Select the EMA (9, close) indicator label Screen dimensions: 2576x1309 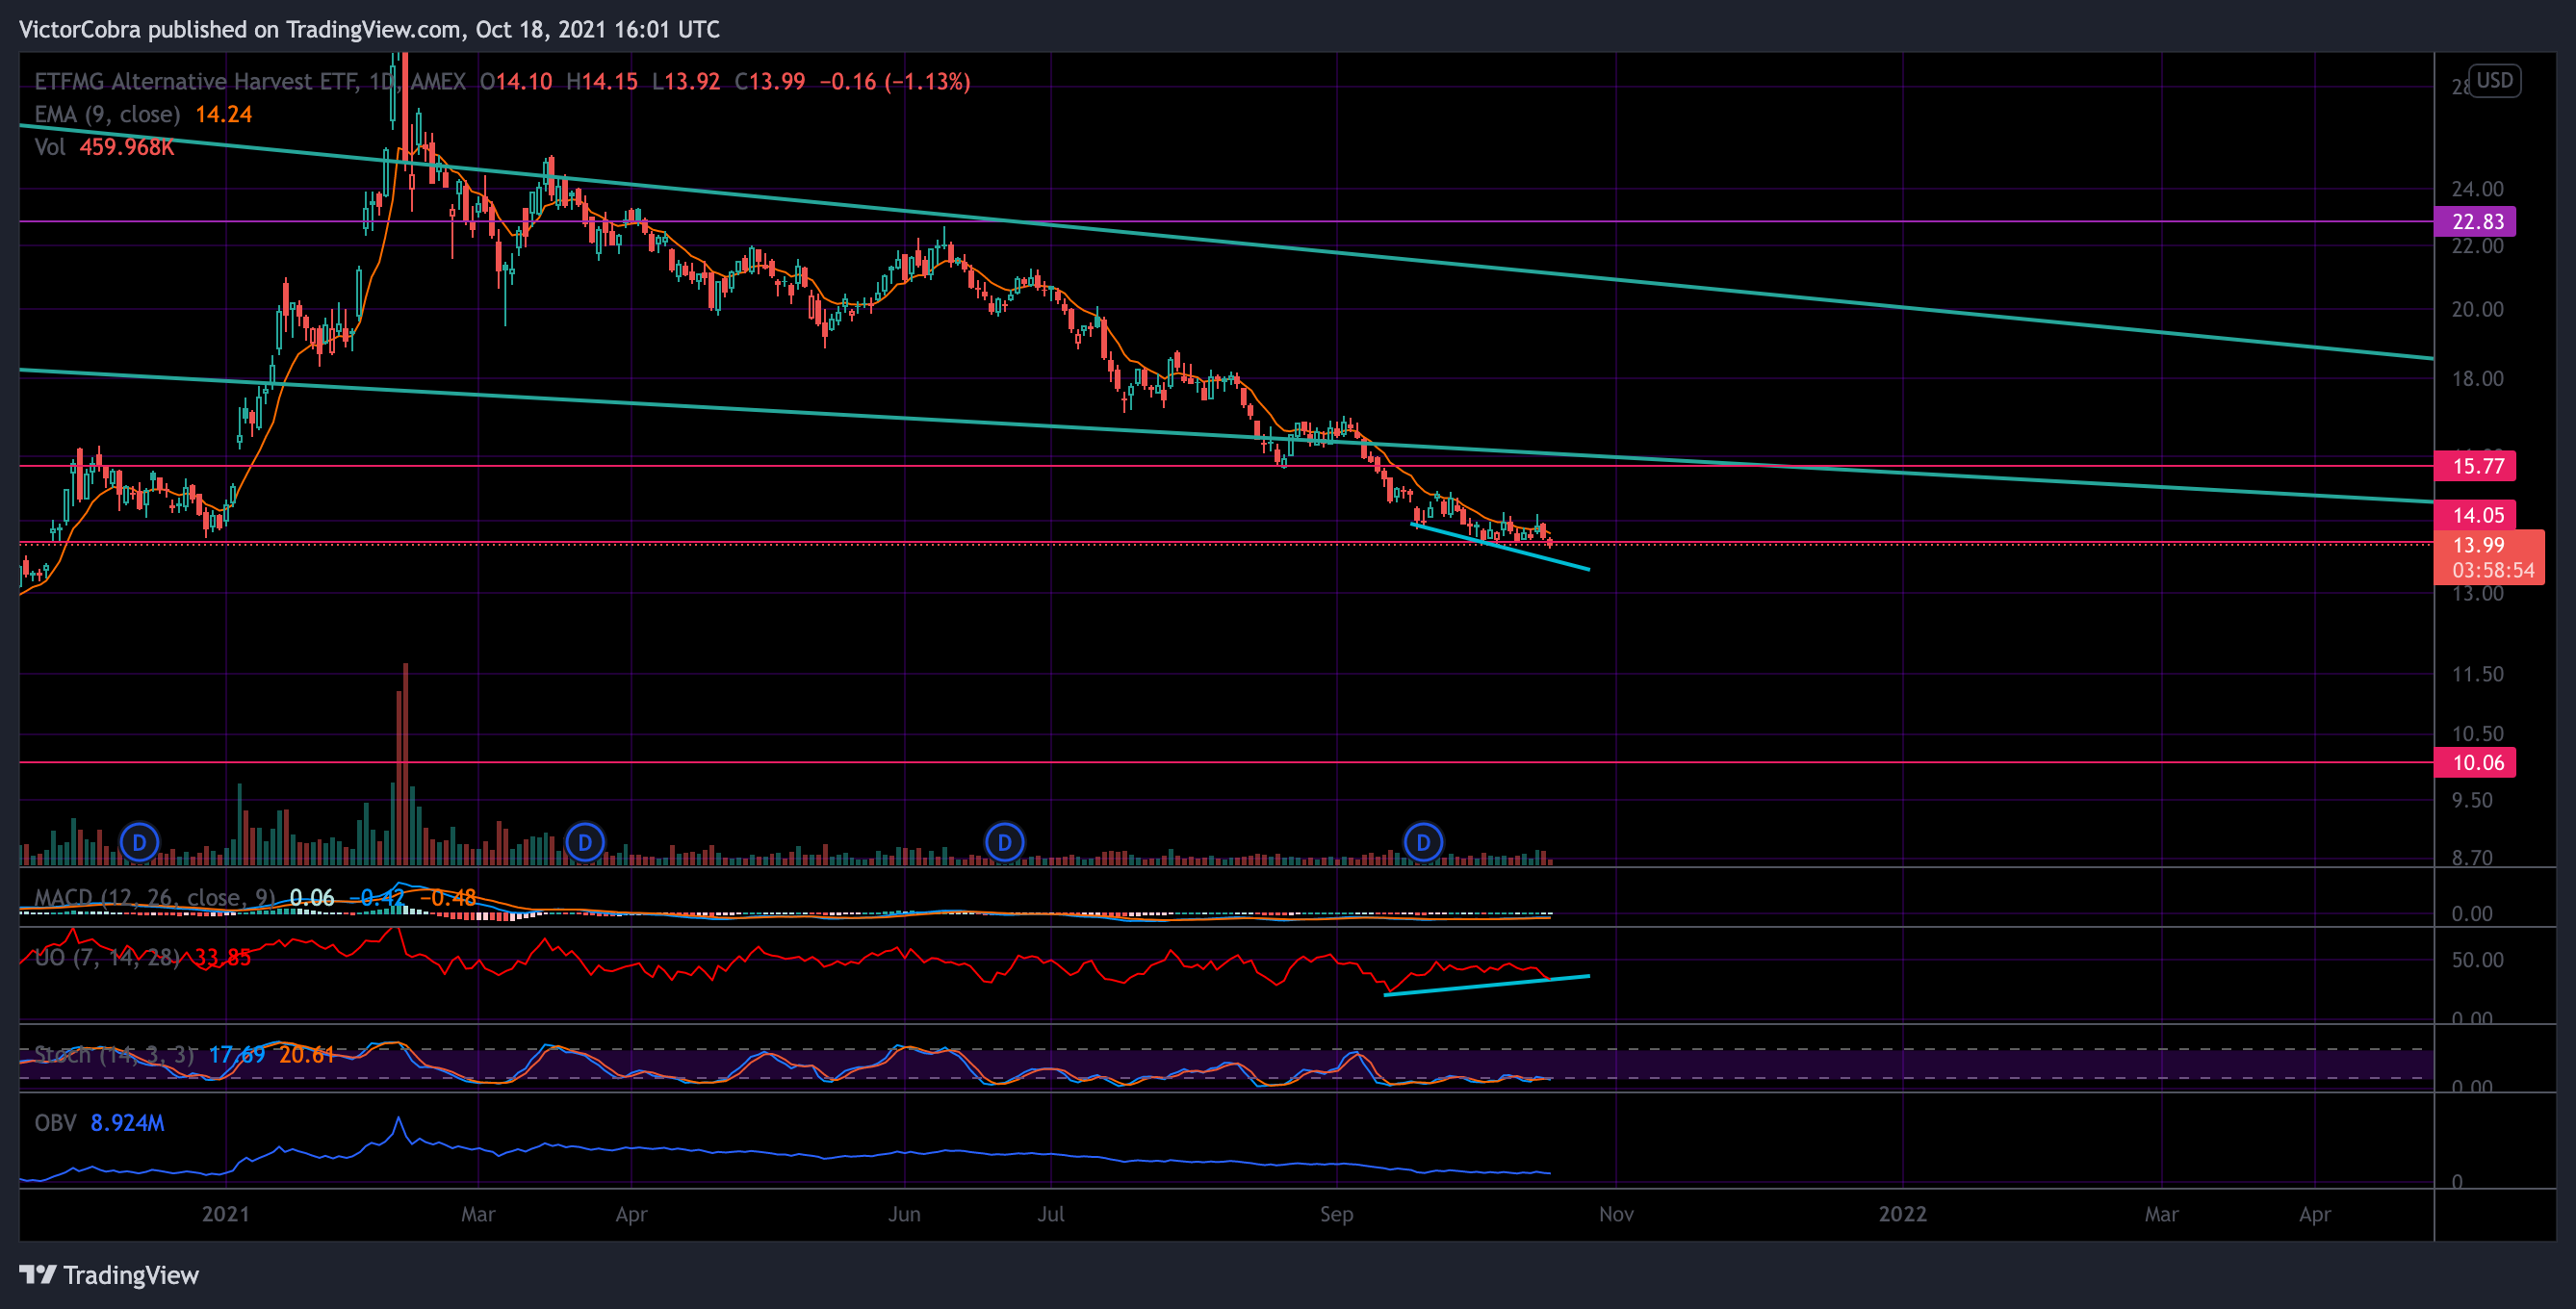pyautogui.click(x=107, y=115)
